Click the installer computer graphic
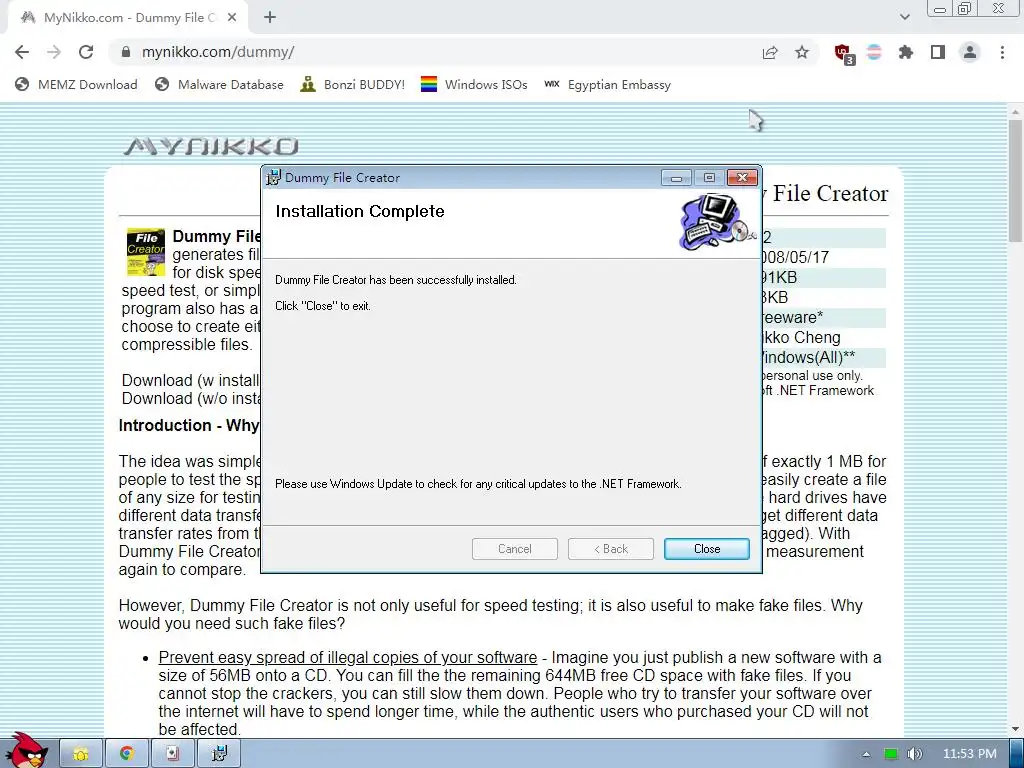This screenshot has height=768, width=1024. 716,222
